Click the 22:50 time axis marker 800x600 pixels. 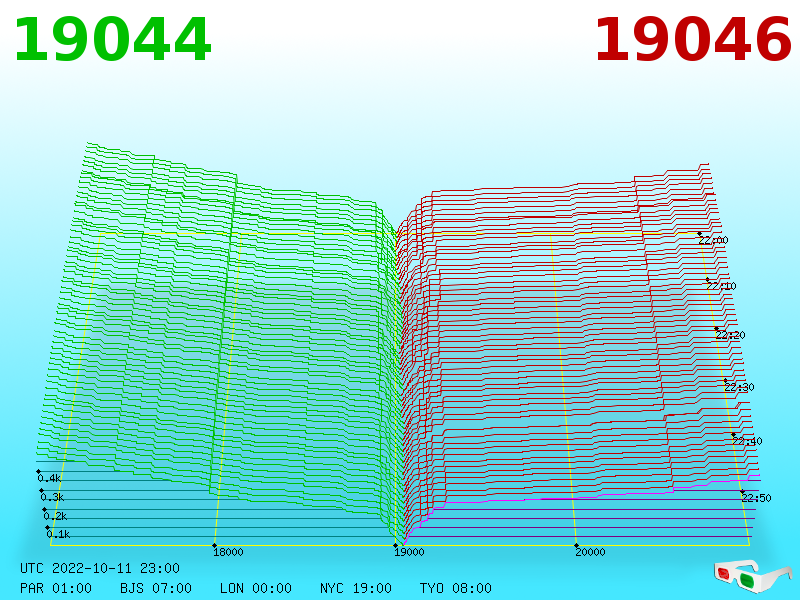(x=757, y=498)
